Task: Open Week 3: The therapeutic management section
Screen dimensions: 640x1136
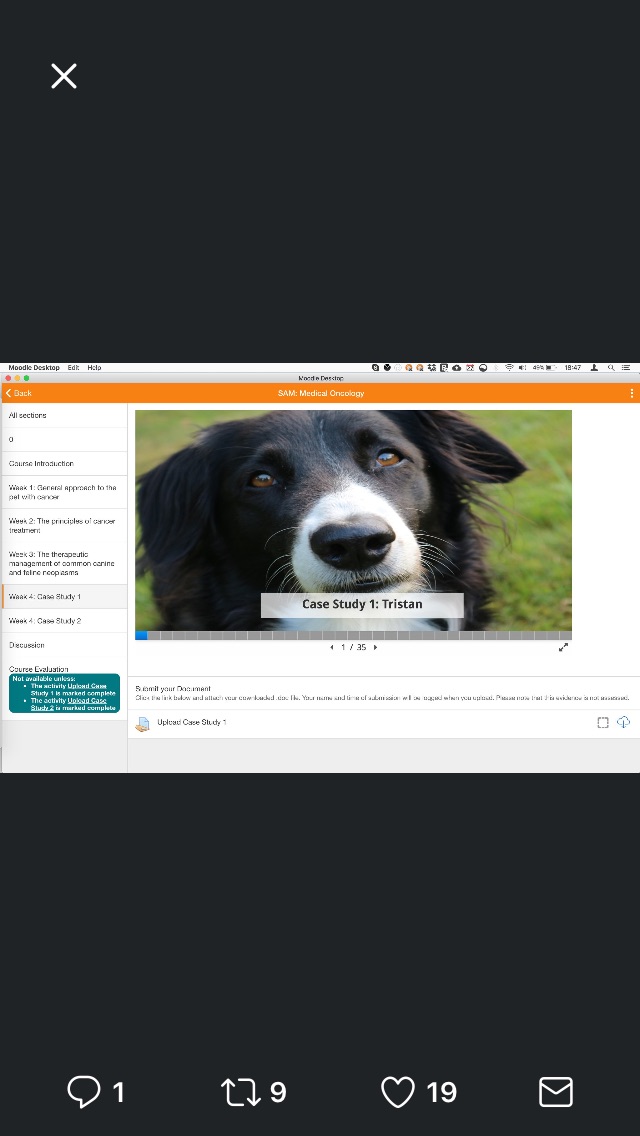Action: (x=65, y=563)
